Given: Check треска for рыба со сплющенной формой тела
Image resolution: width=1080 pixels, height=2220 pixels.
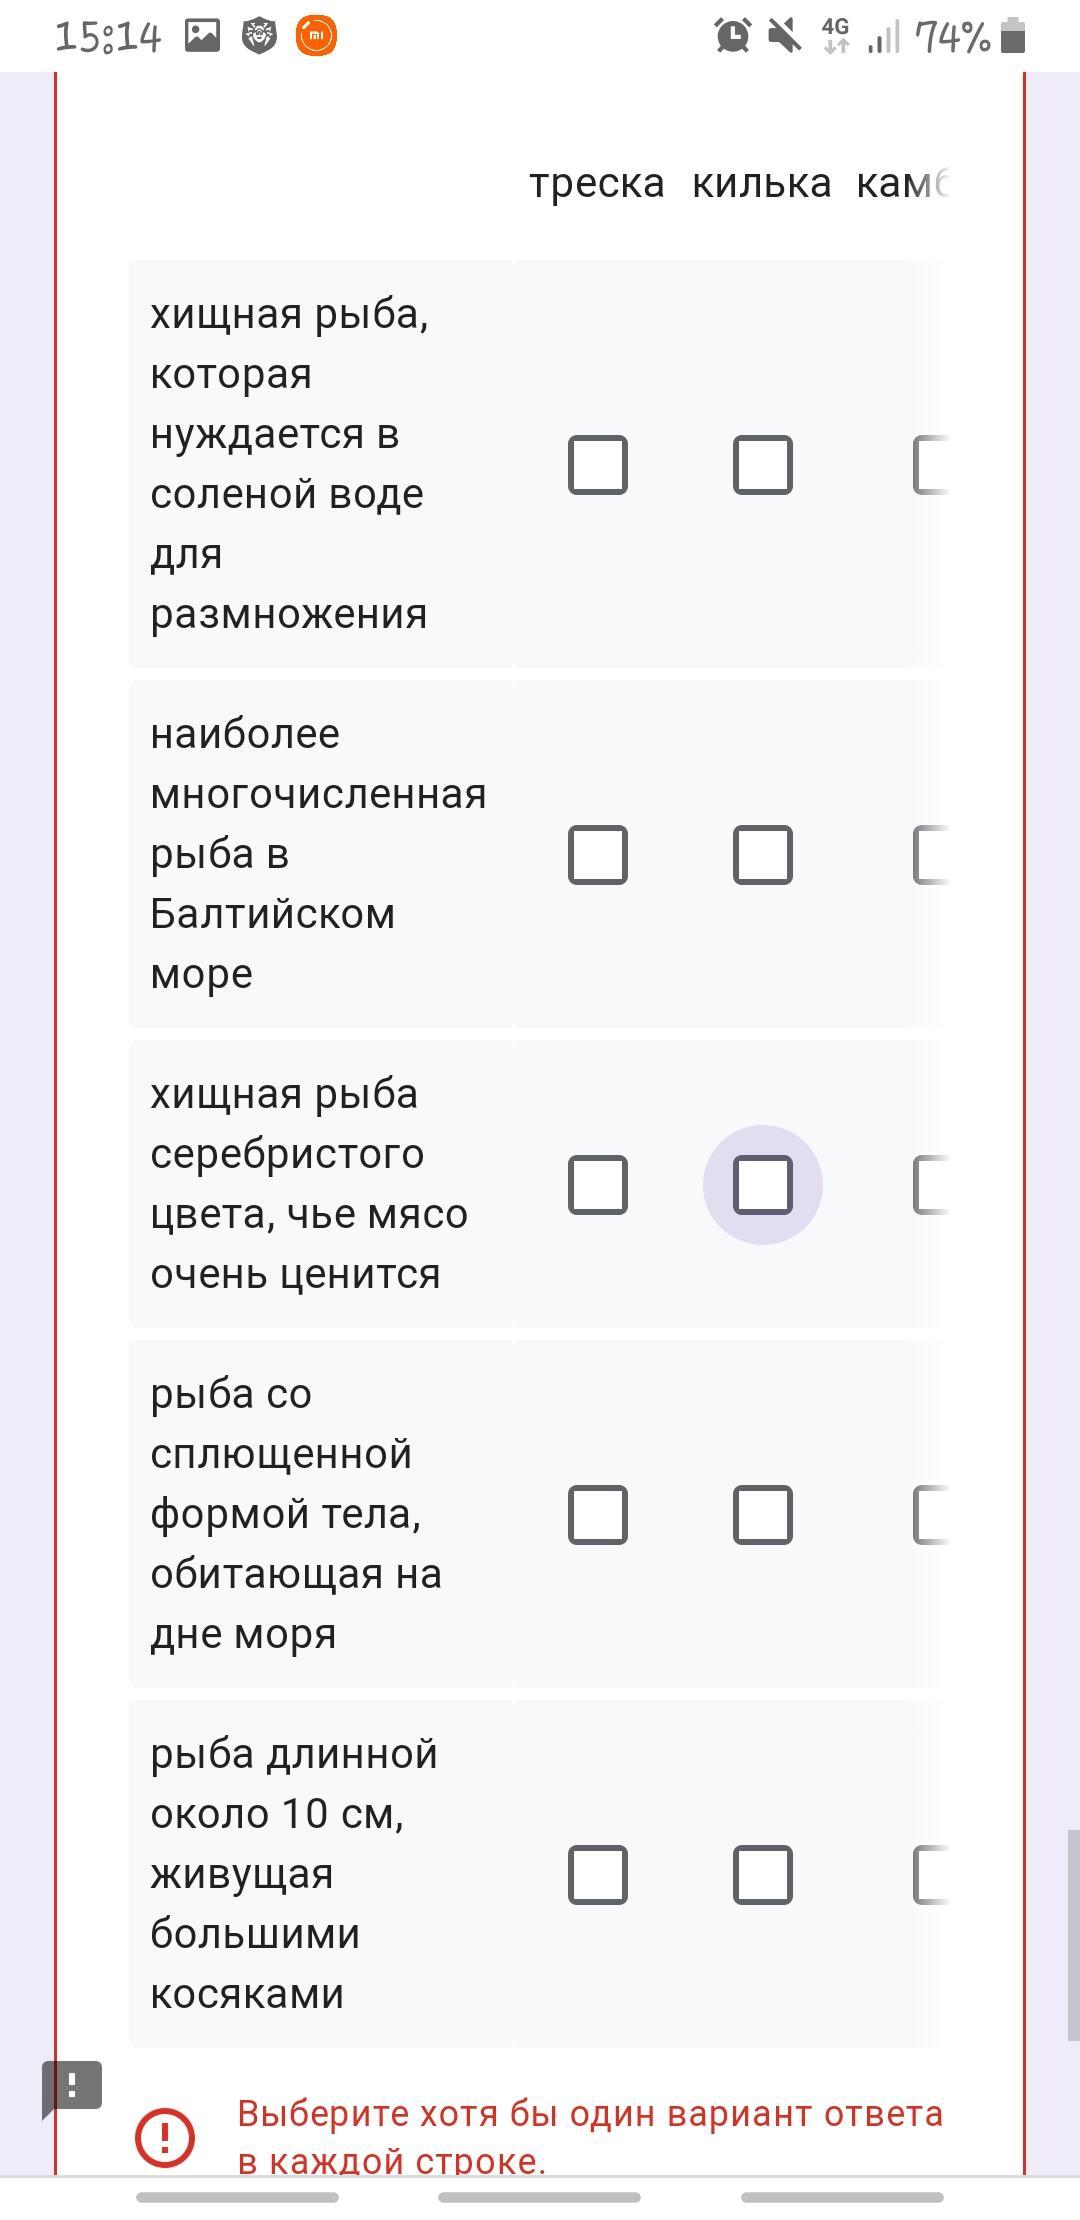Looking at the screenshot, I should click(598, 1515).
